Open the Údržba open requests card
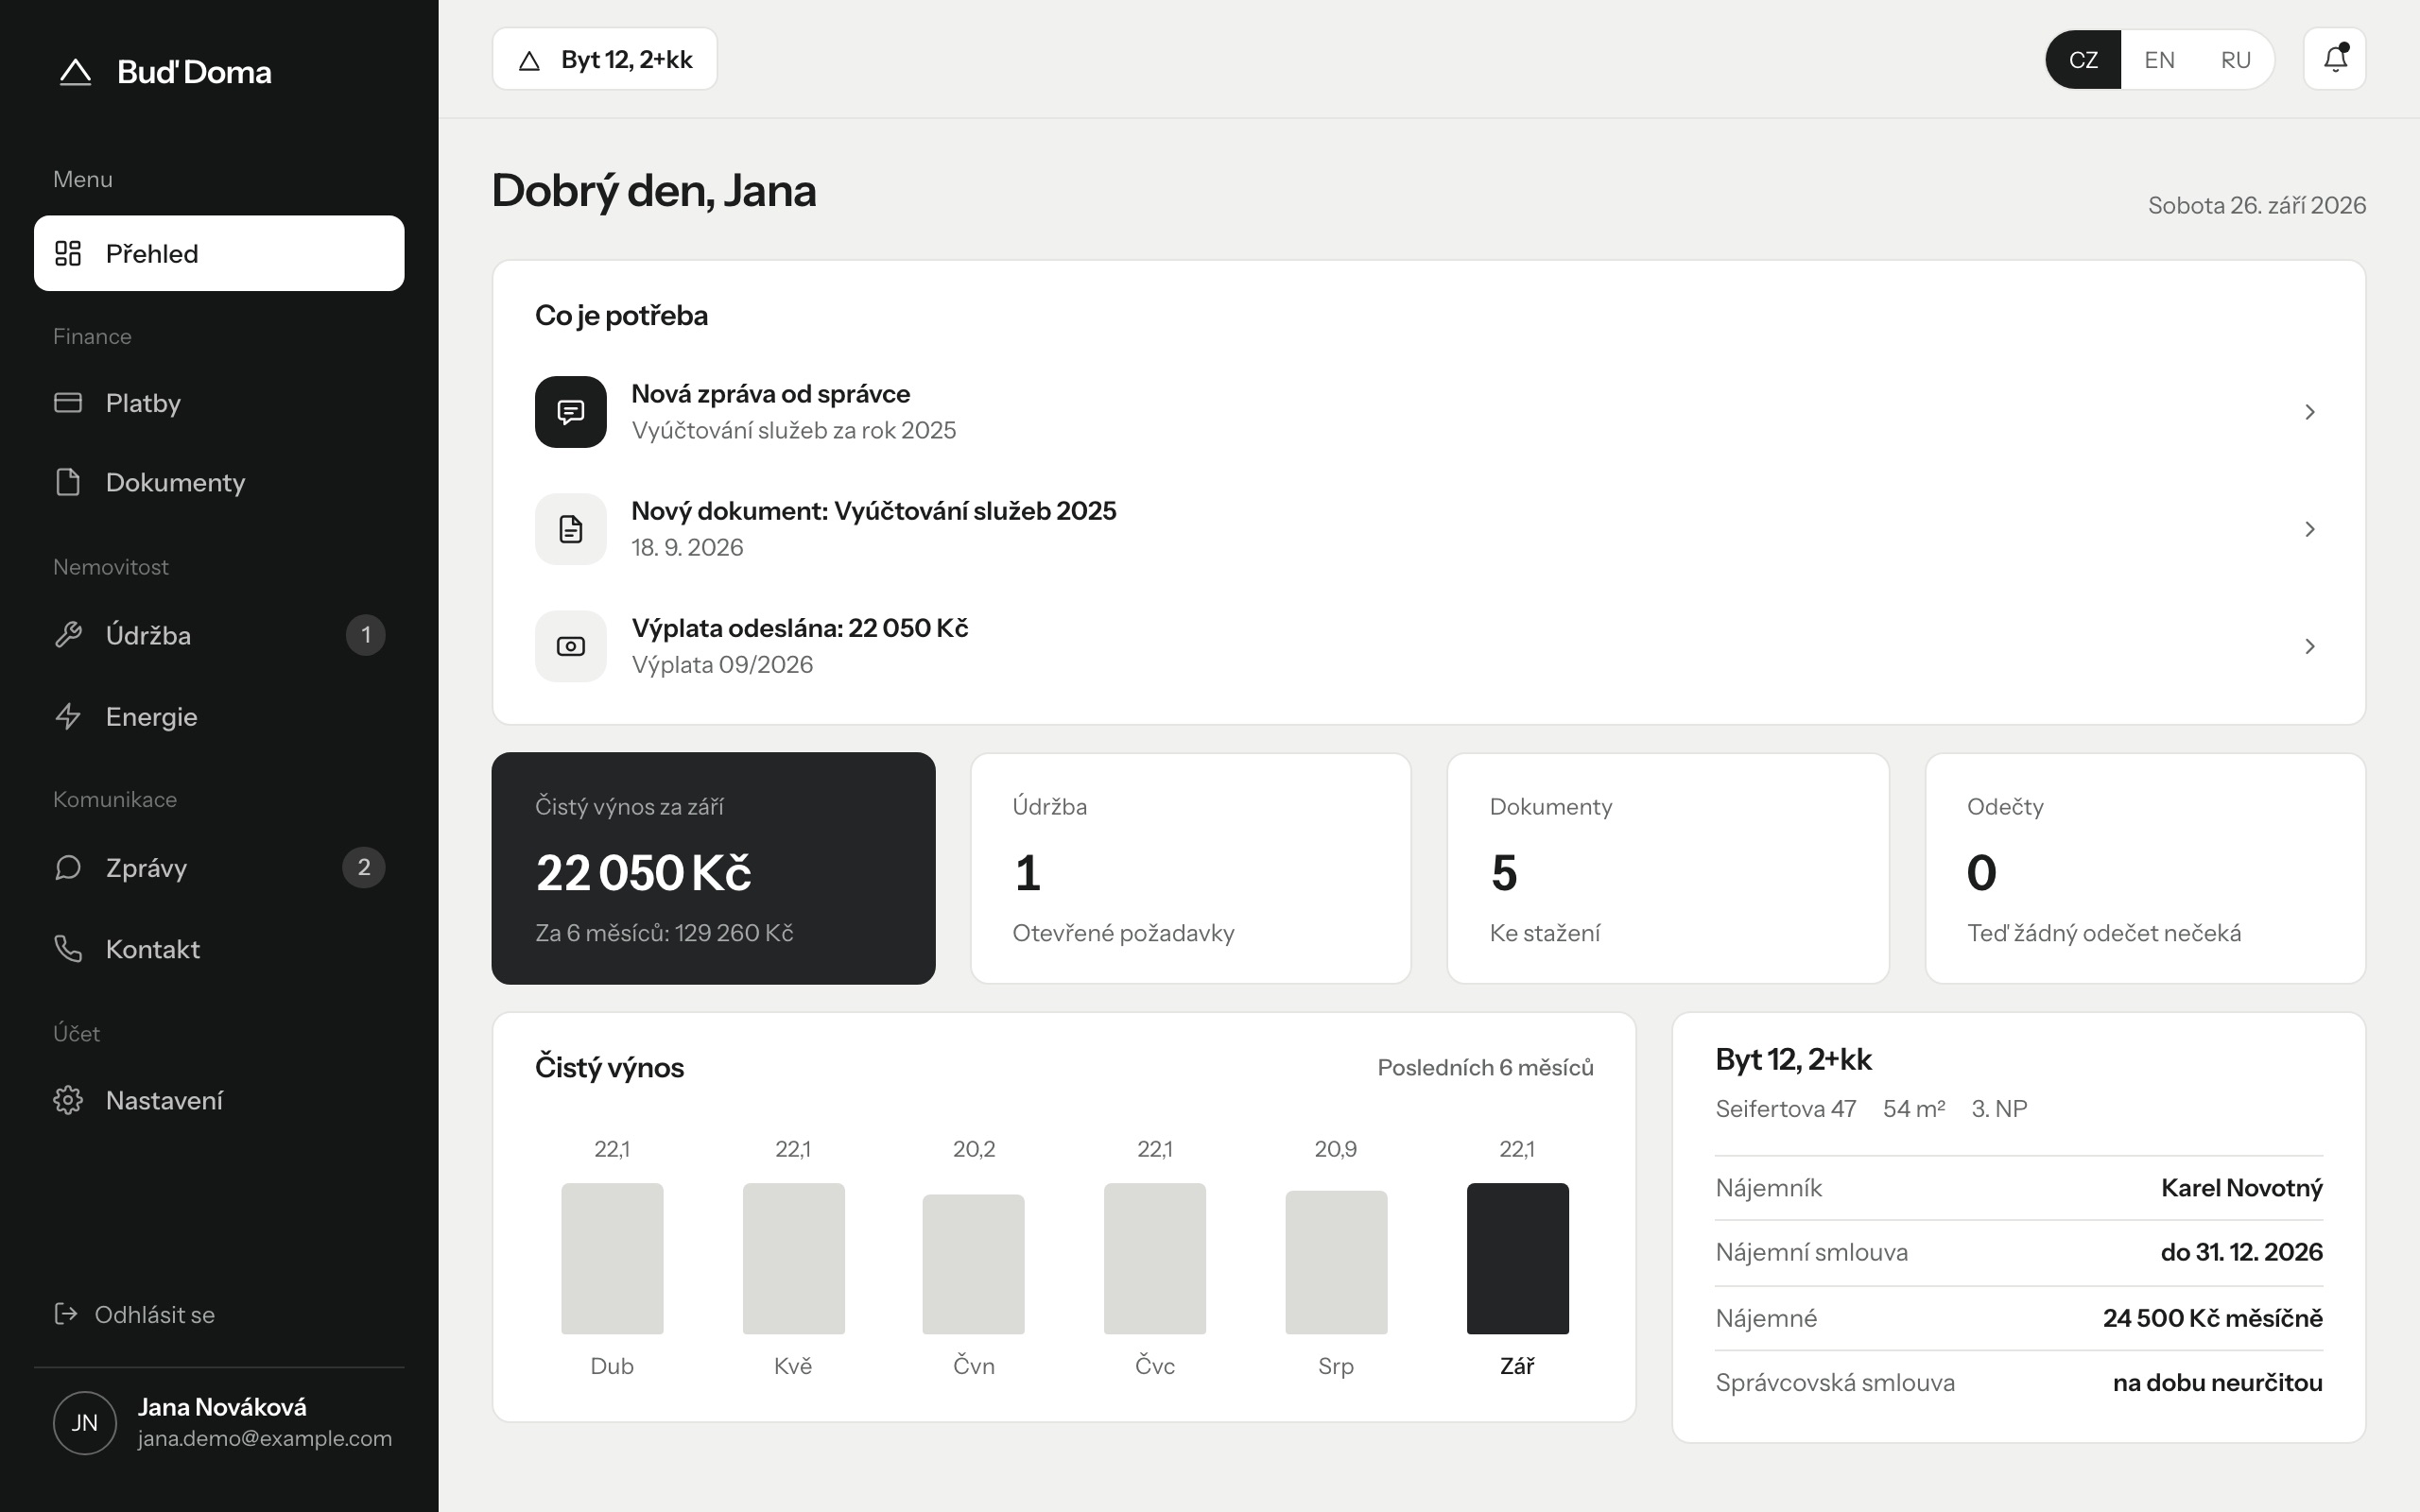The height and width of the screenshot is (1512, 2420). 1190,868
